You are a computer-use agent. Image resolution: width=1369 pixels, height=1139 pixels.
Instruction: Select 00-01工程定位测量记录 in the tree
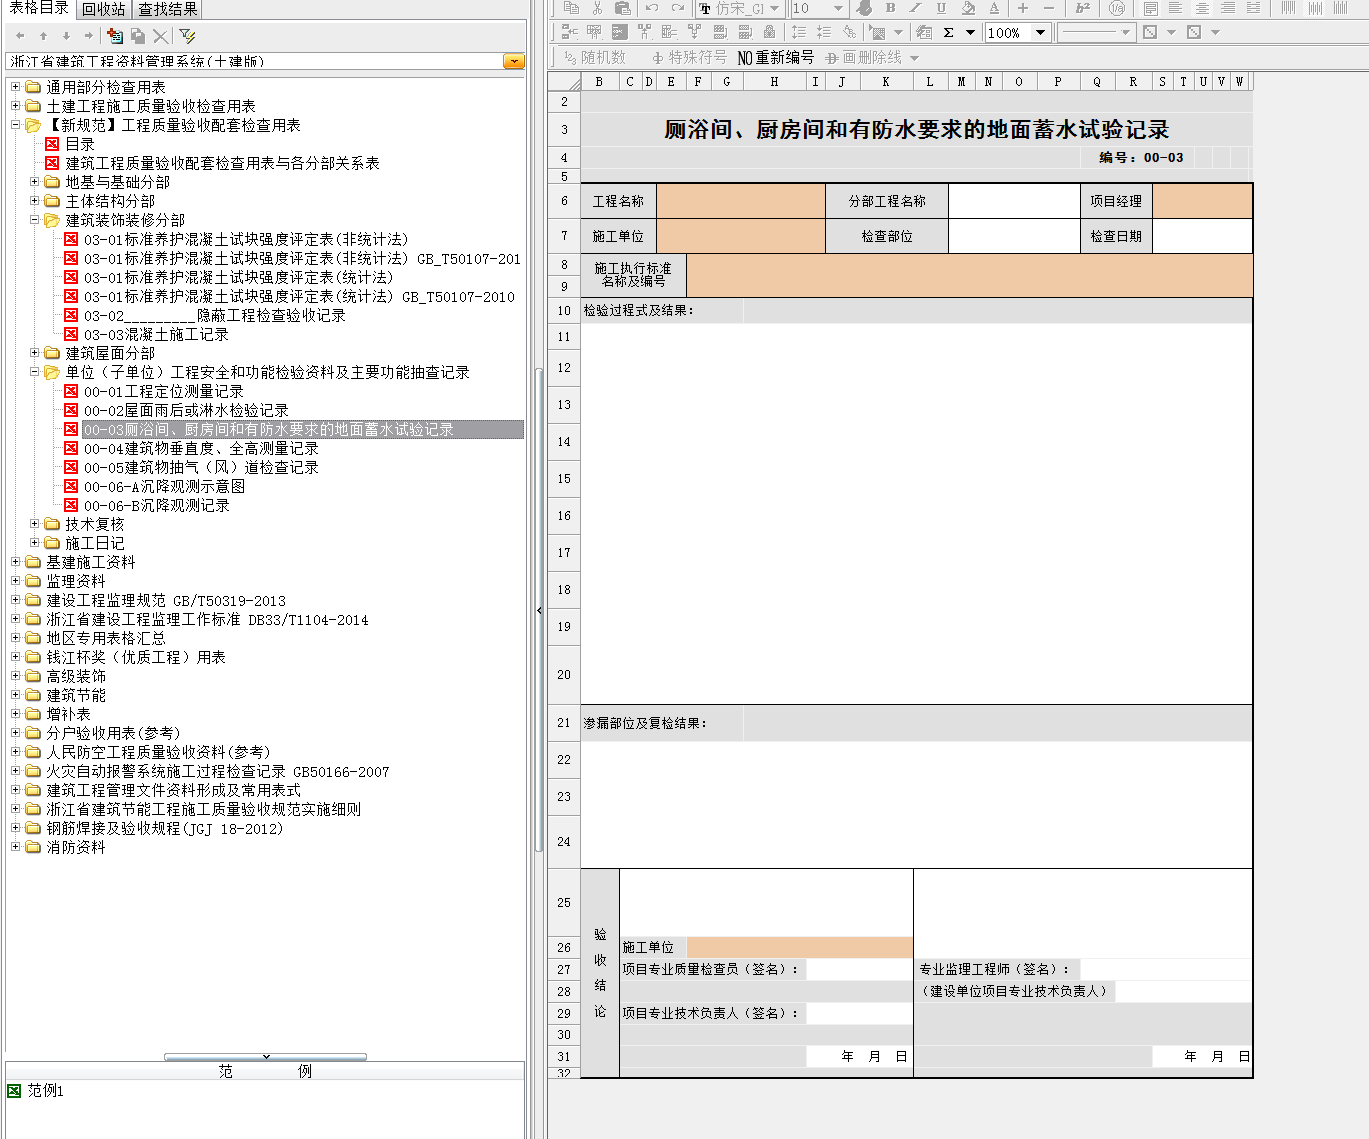[x=164, y=392]
